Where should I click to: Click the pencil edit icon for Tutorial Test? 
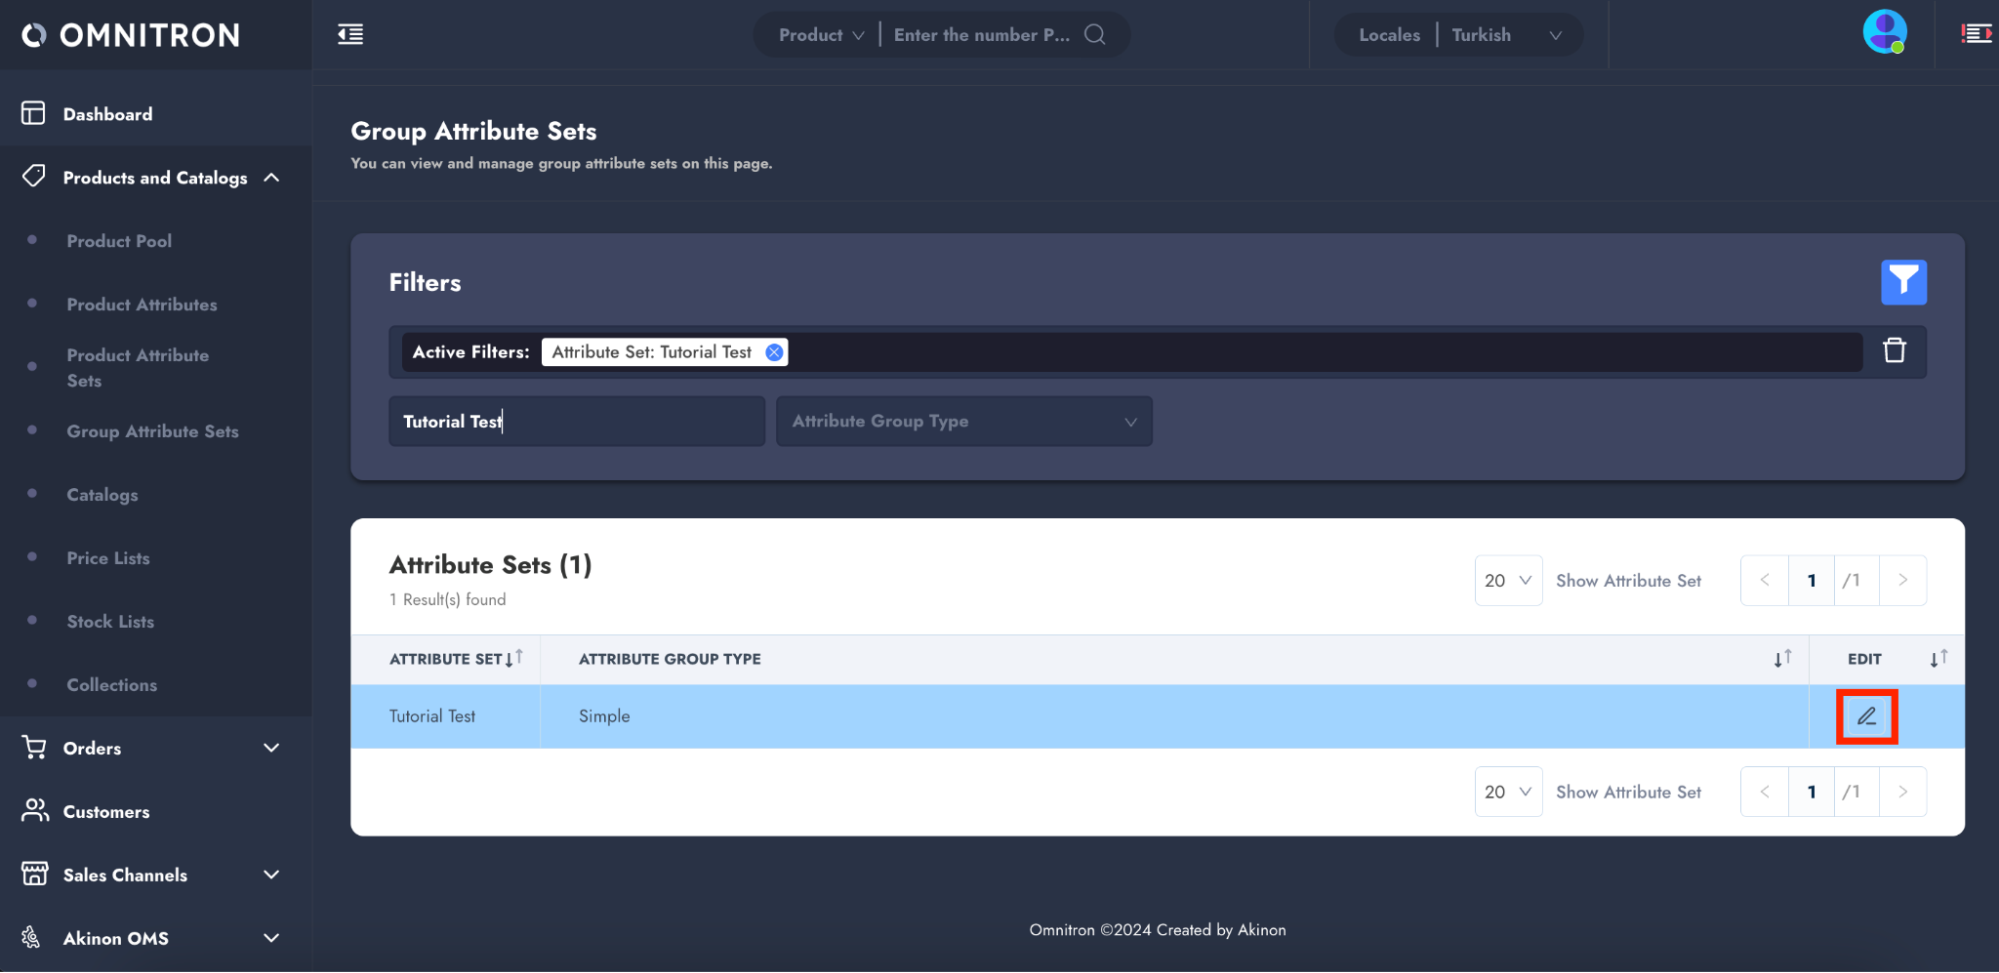1866,716
